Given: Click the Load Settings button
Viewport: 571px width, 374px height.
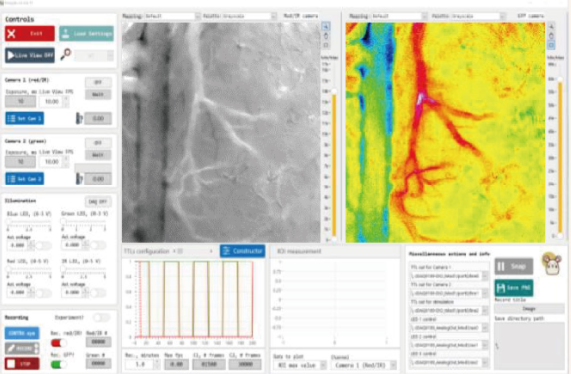Looking at the screenshot, I should click(x=86, y=34).
